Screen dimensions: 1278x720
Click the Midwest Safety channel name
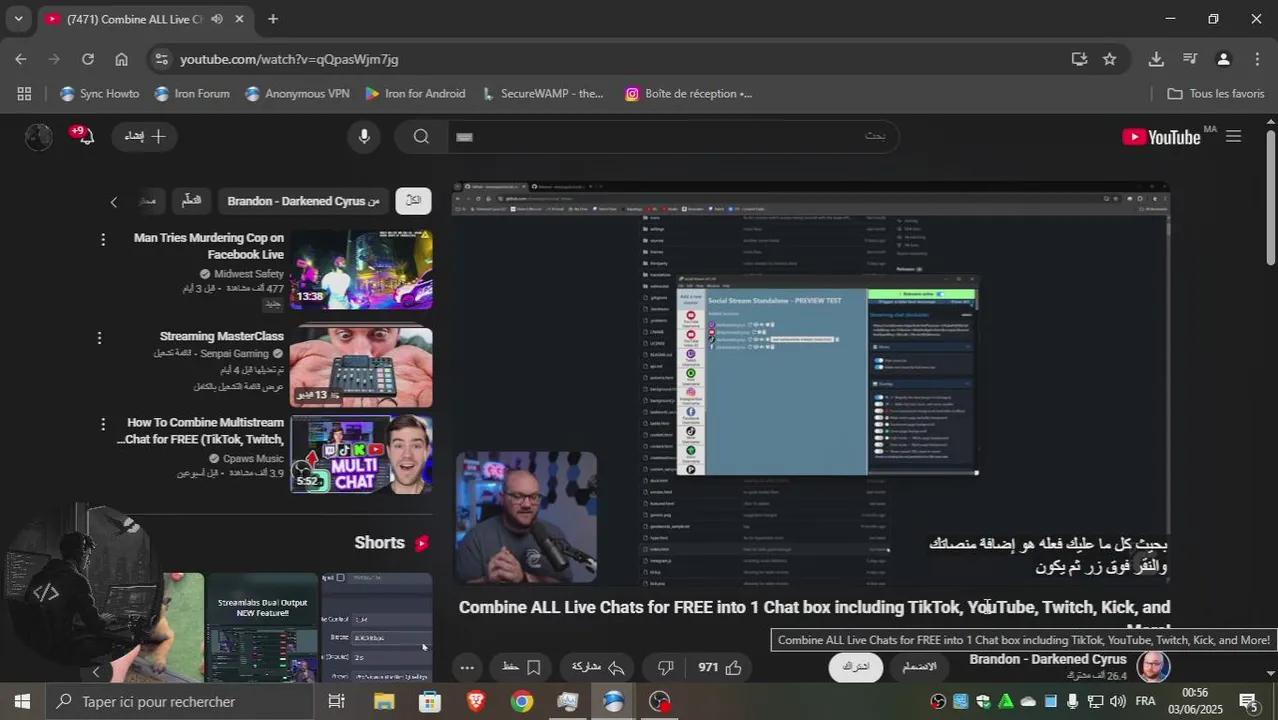point(249,274)
